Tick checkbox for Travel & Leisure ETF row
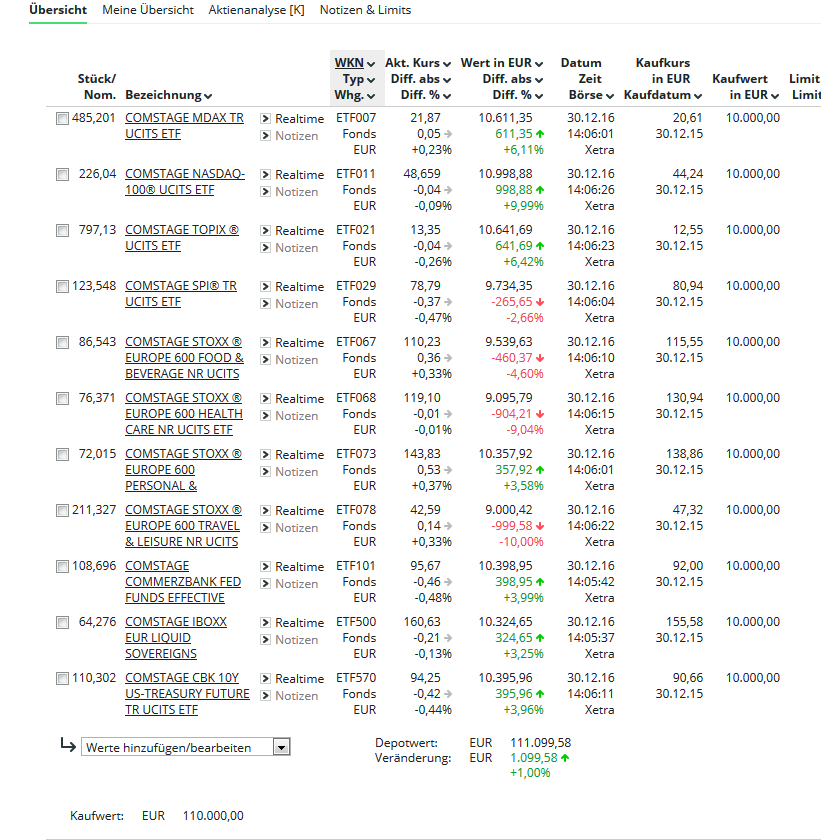The width and height of the screenshot is (821, 840). click(x=63, y=511)
